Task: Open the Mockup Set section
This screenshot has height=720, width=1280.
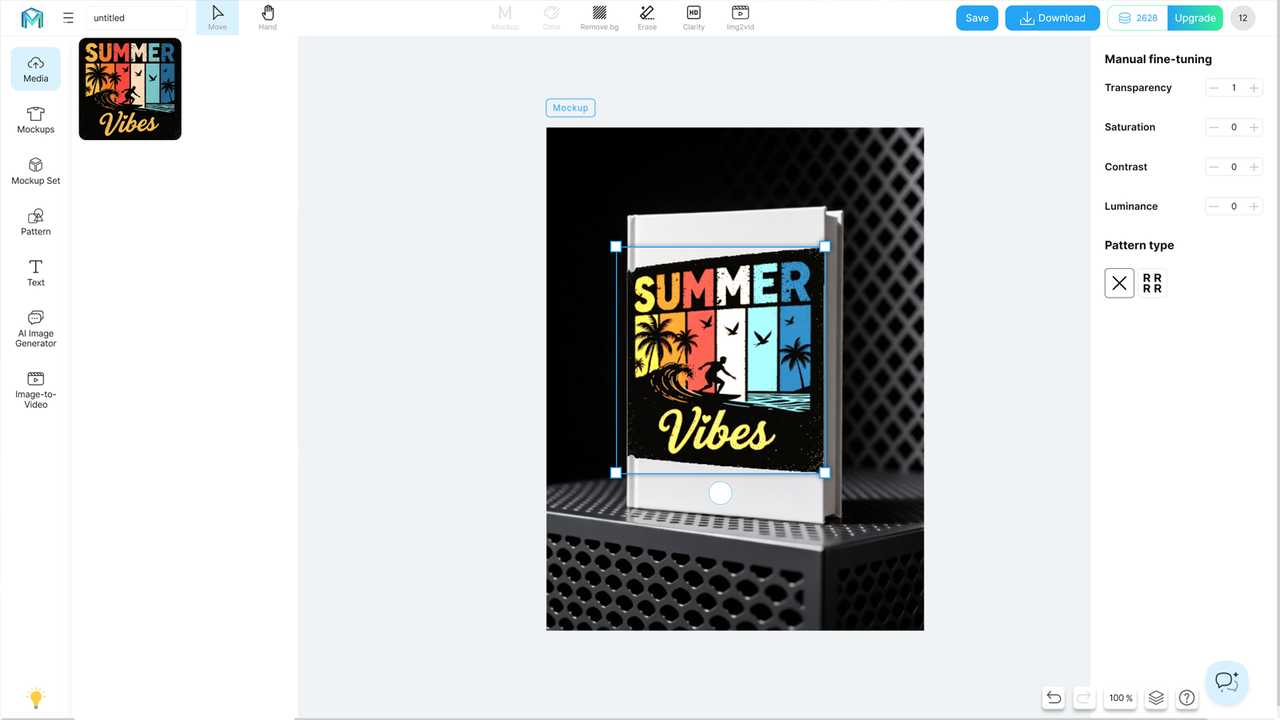Action: pyautogui.click(x=36, y=171)
